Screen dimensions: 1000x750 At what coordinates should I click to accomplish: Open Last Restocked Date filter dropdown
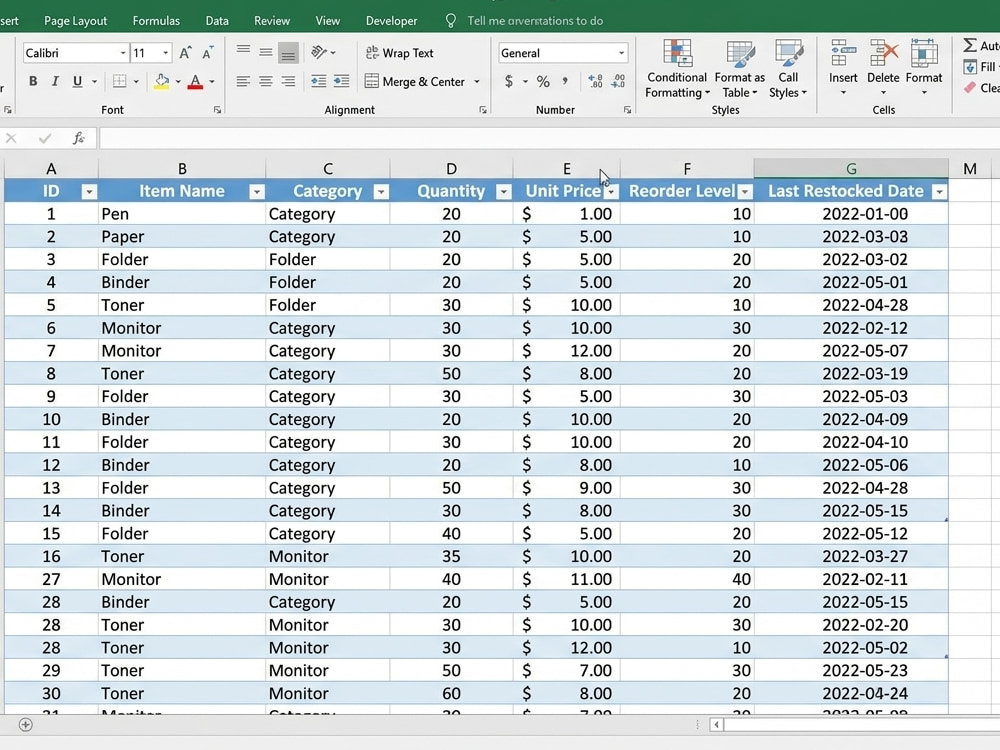[x=939, y=192]
